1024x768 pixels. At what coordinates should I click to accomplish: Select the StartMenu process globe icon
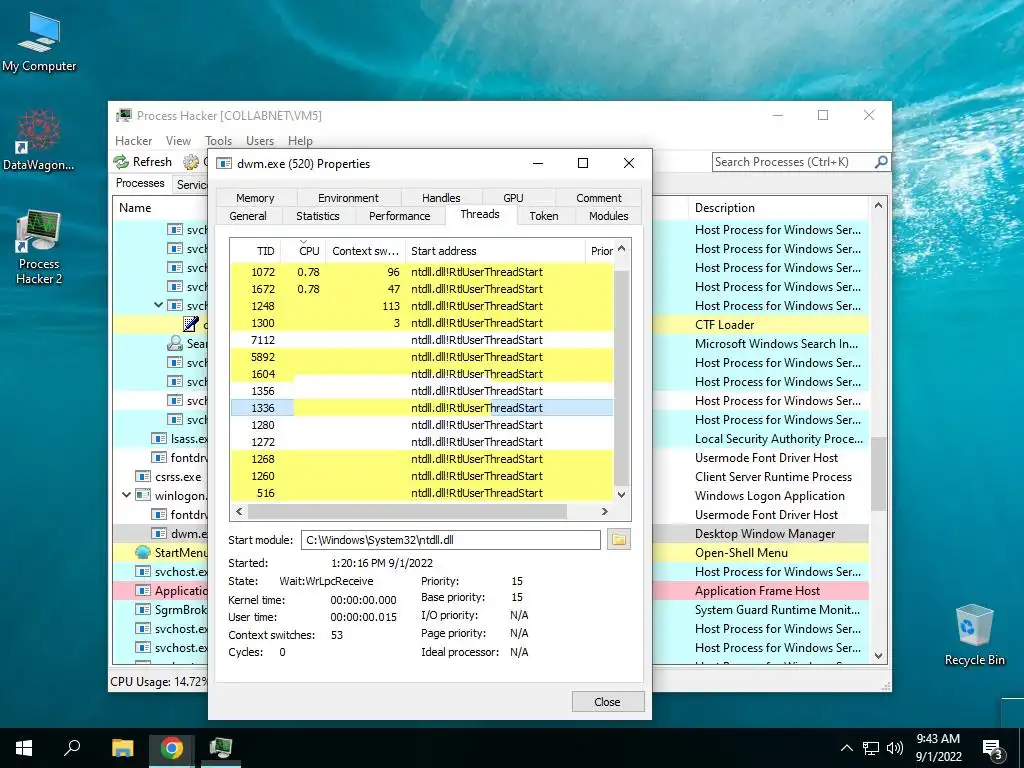coord(143,552)
